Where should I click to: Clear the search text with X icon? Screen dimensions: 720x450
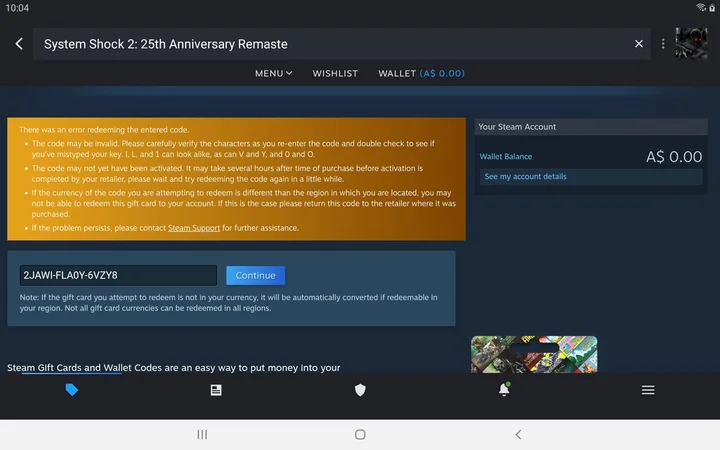click(639, 44)
